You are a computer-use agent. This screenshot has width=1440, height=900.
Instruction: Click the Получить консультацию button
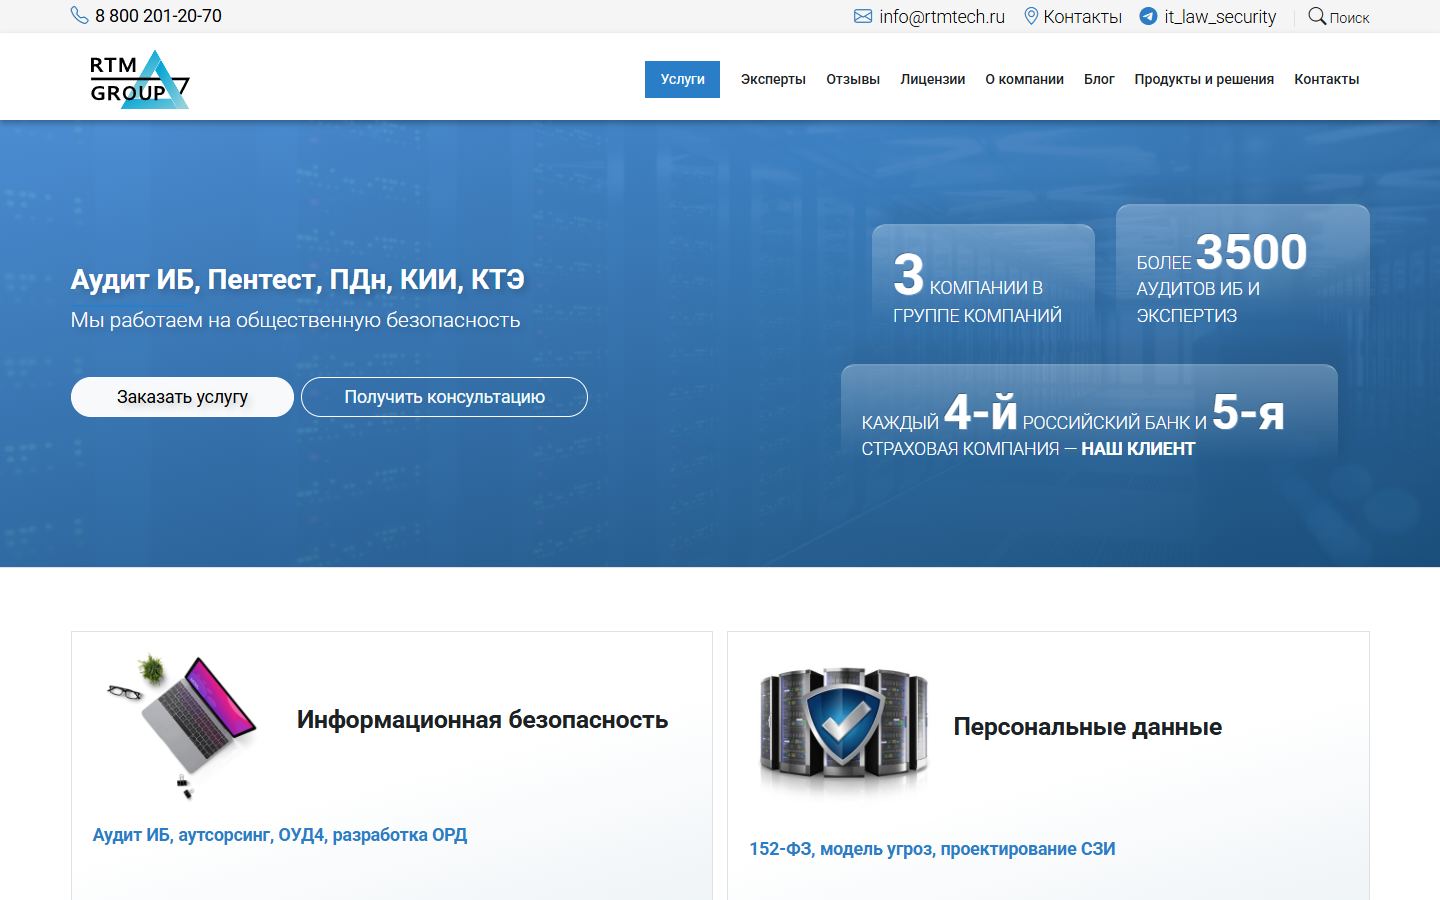[x=444, y=397]
